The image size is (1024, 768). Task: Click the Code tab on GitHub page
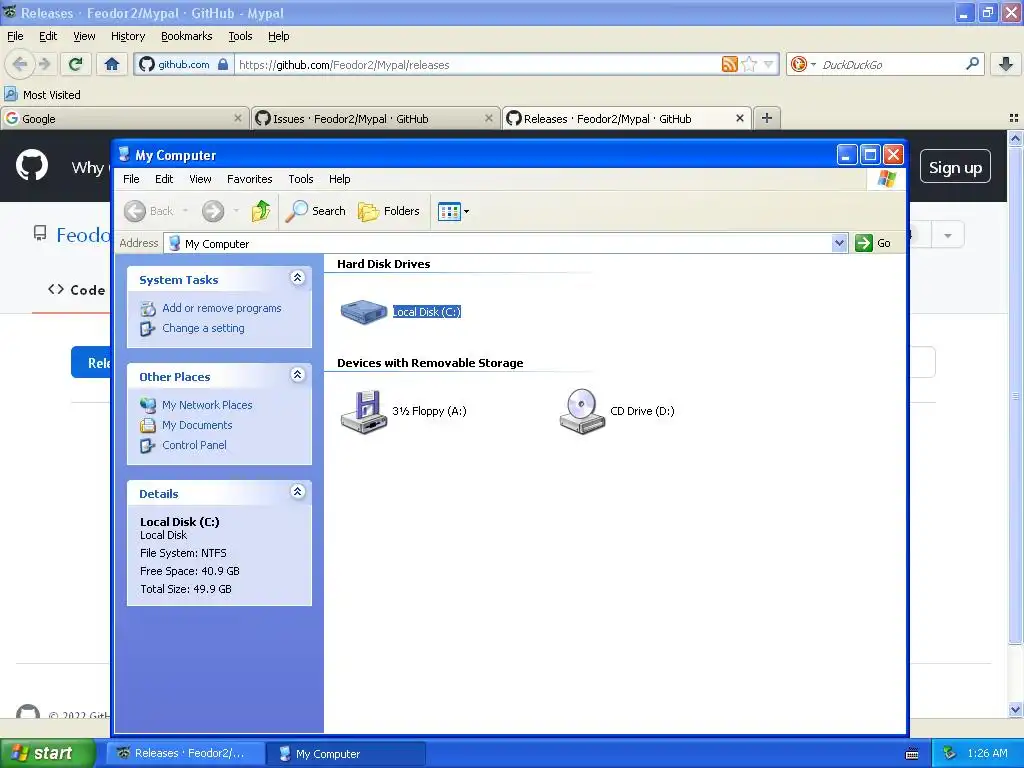[76, 290]
